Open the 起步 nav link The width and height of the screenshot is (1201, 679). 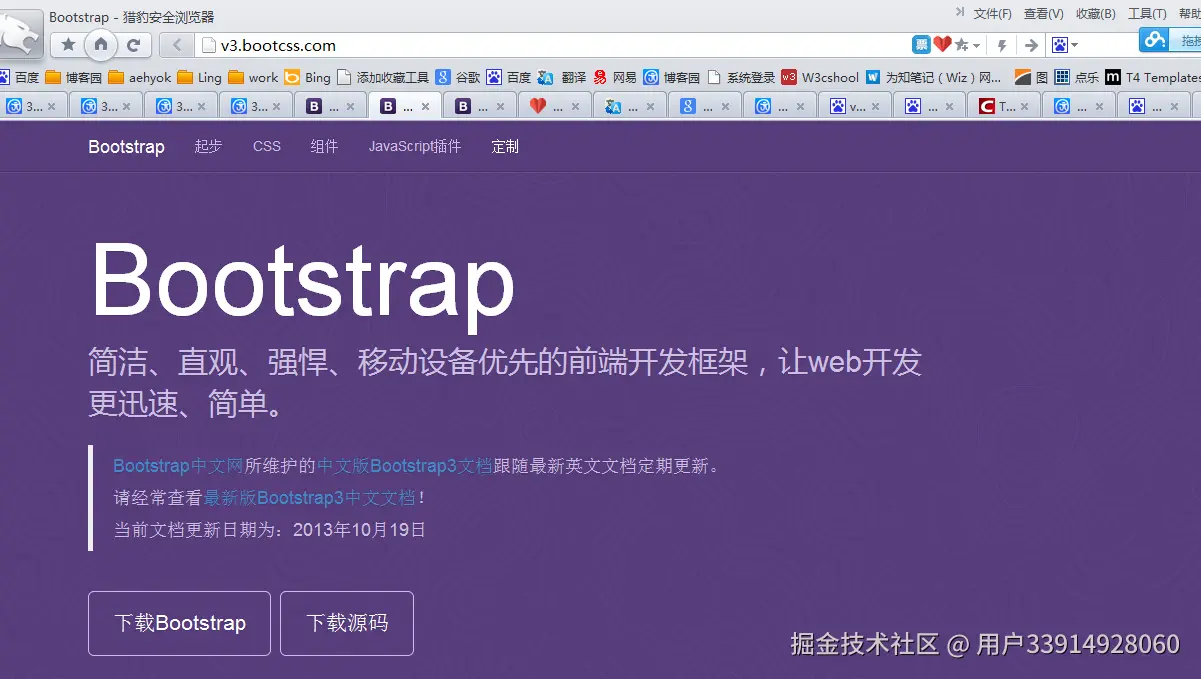[208, 146]
